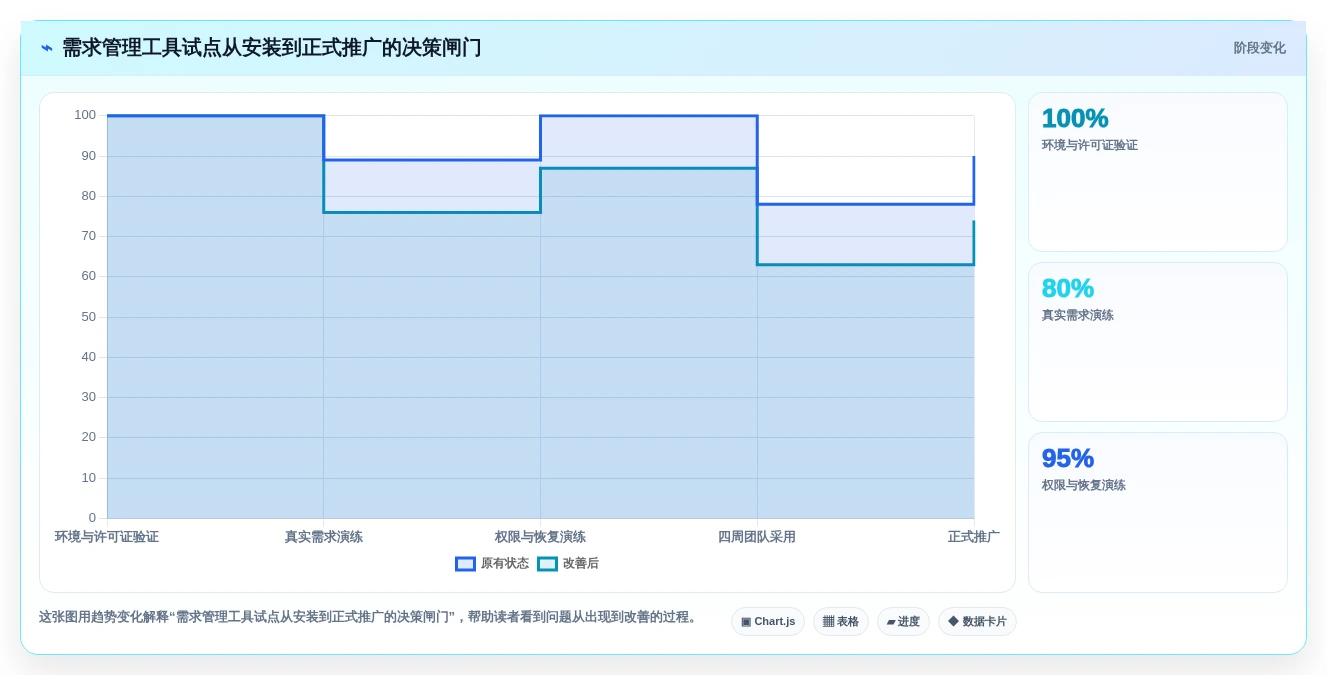Screen dimensions: 1327x675
Task: Click the page title 需求管理工具试点从安装到正式推广的决策闸门
Action: click(272, 48)
